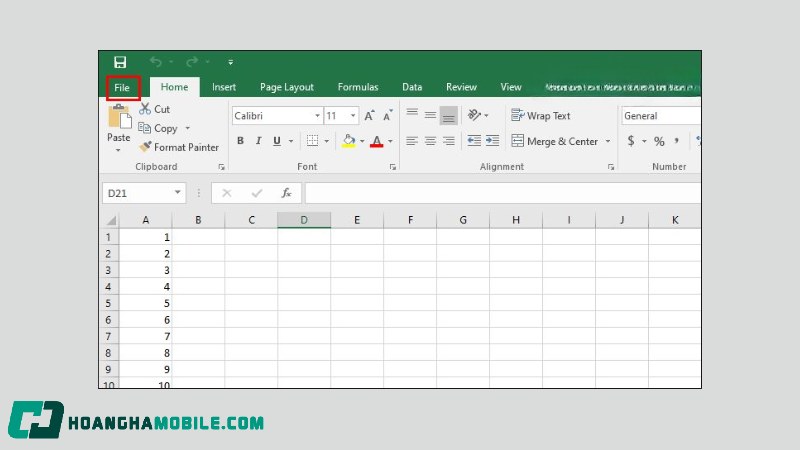This screenshot has height=450, width=800.
Task: Toggle Italic formatting
Action: click(x=258, y=141)
